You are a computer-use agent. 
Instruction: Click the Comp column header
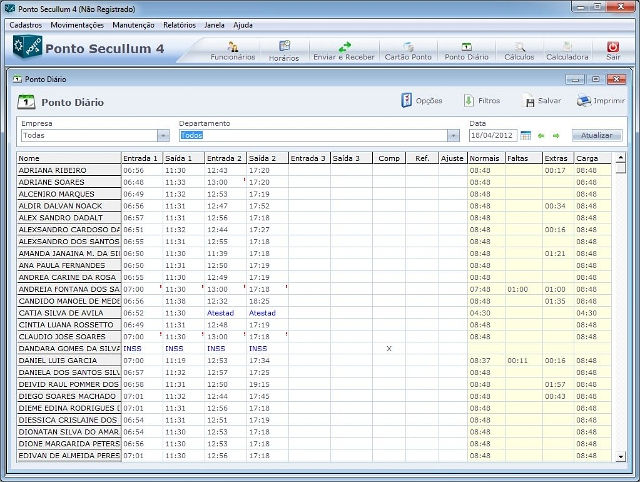[389, 158]
